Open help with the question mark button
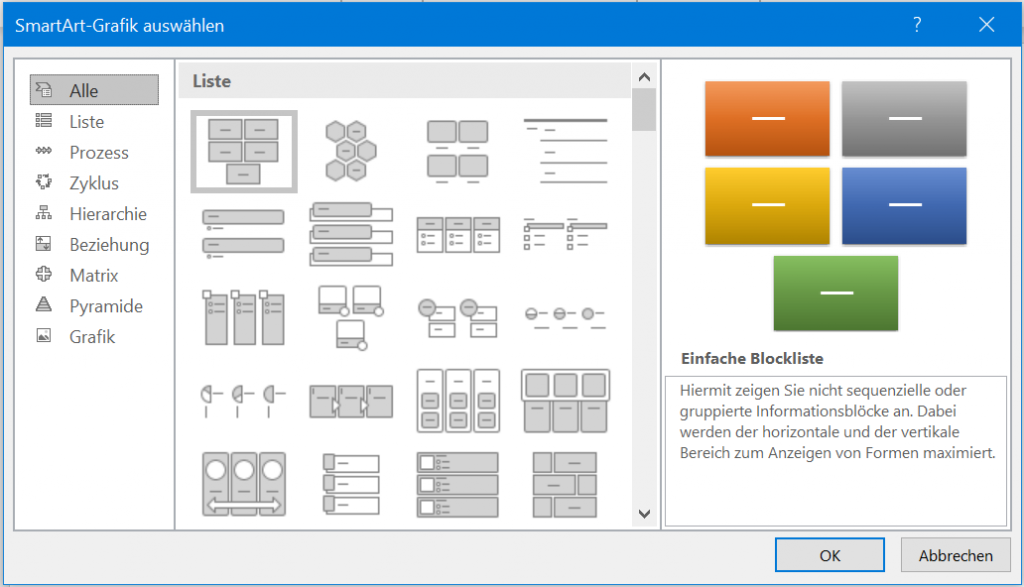 [918, 25]
